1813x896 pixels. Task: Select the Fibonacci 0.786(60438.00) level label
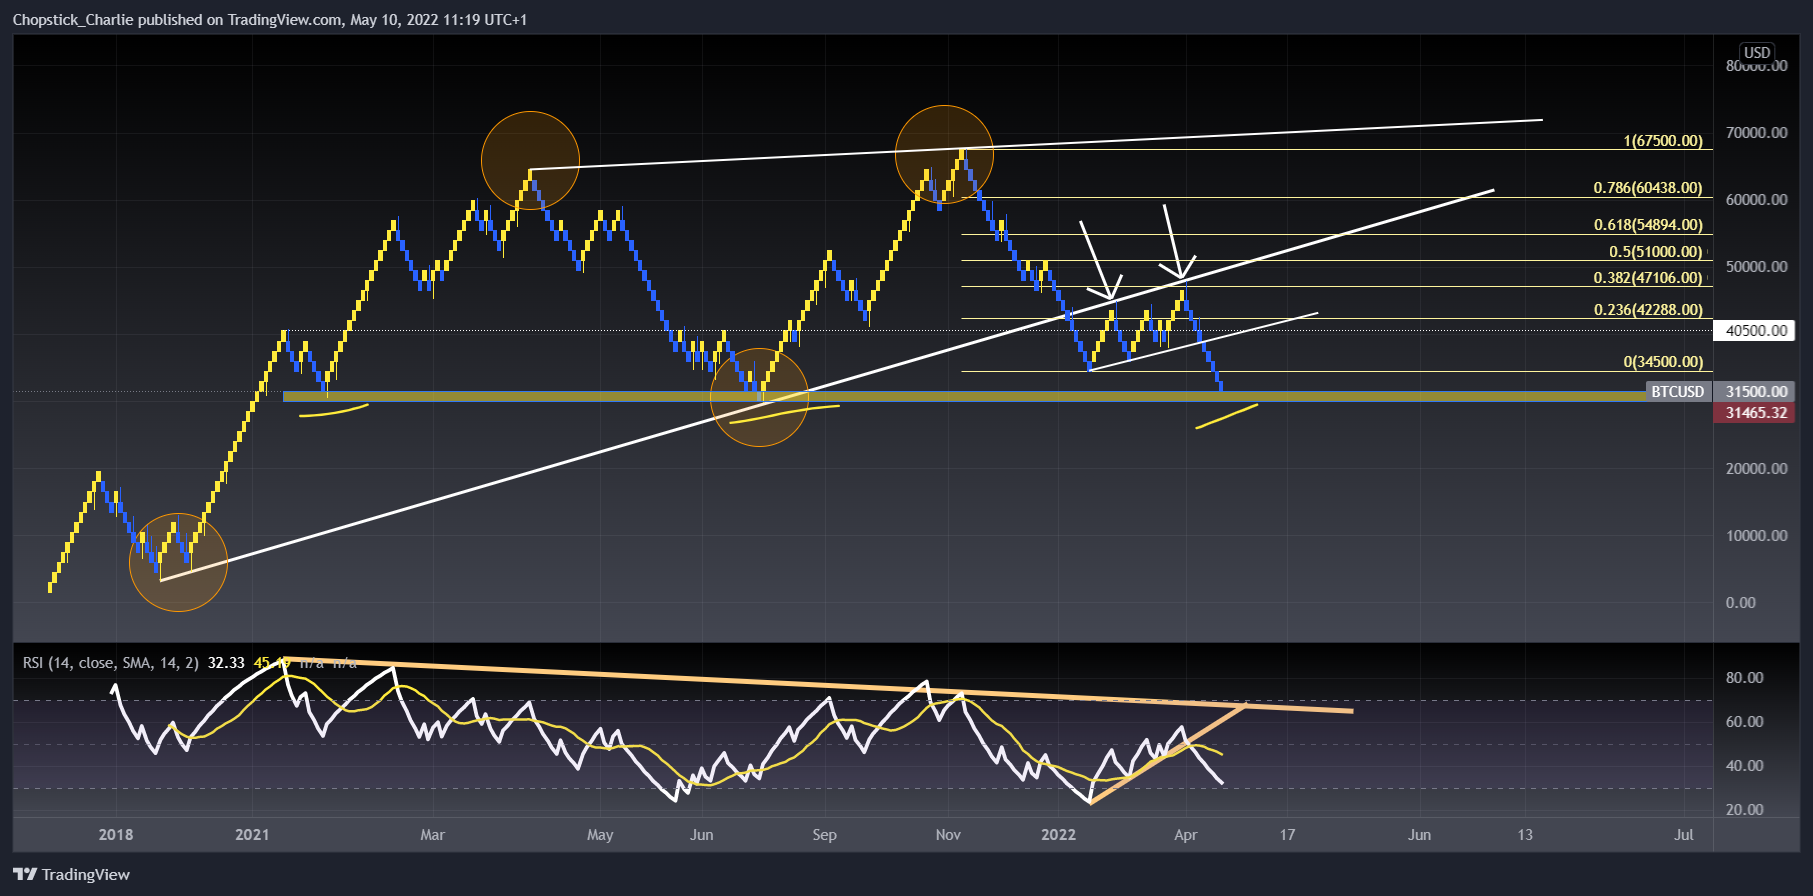pos(1647,188)
